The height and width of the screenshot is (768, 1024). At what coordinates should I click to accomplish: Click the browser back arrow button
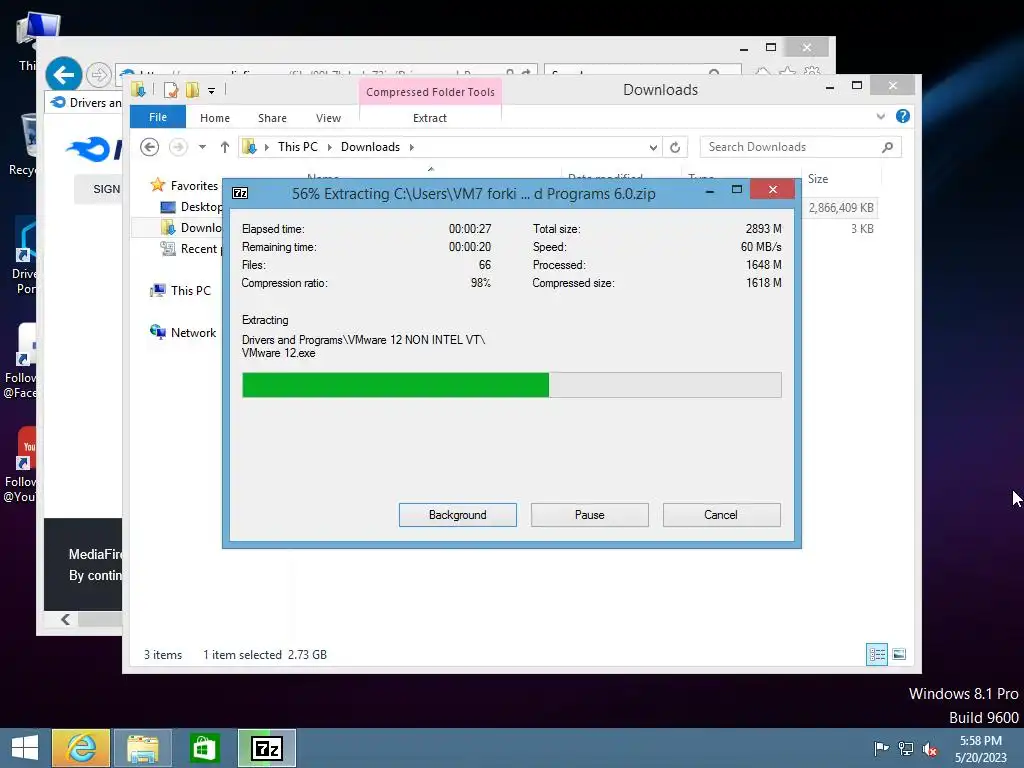point(63,74)
